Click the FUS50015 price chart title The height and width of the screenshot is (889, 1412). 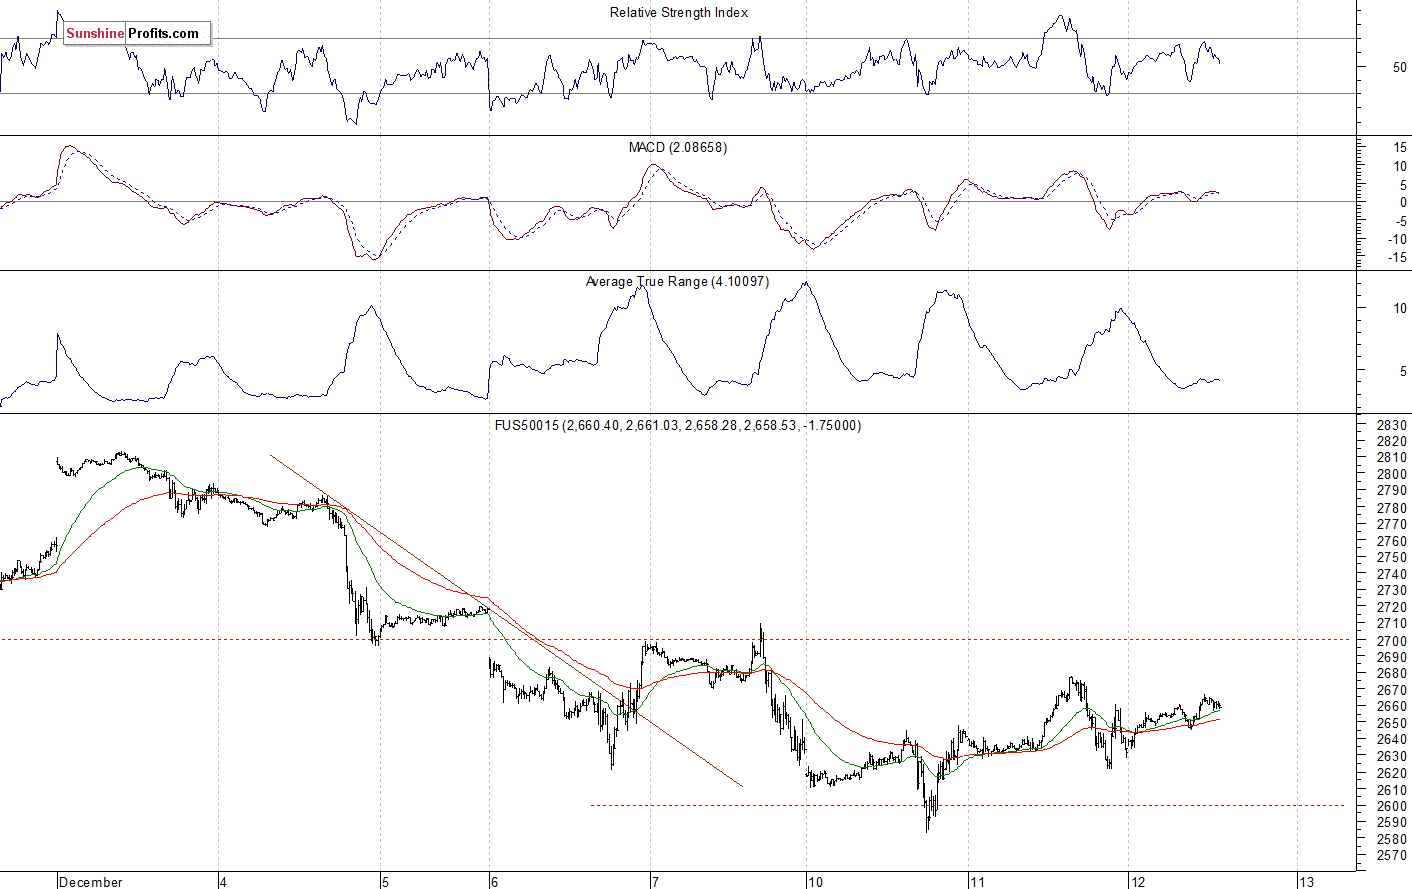click(678, 425)
